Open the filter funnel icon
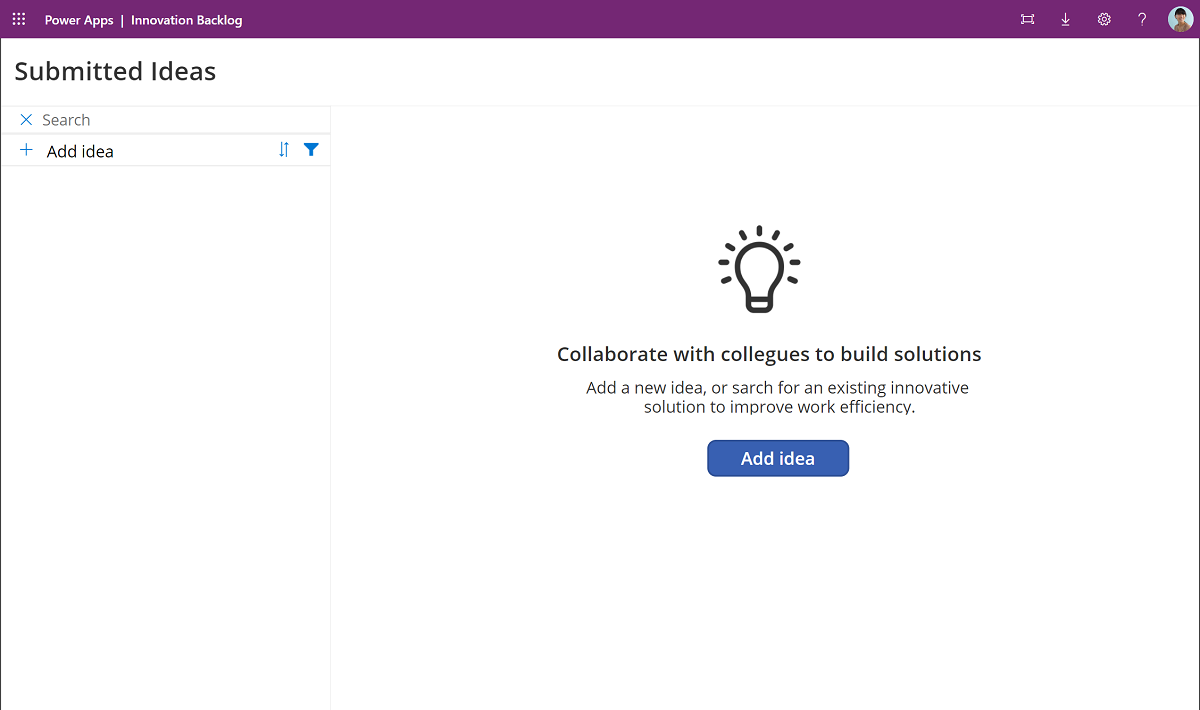The height and width of the screenshot is (710, 1200). point(311,149)
